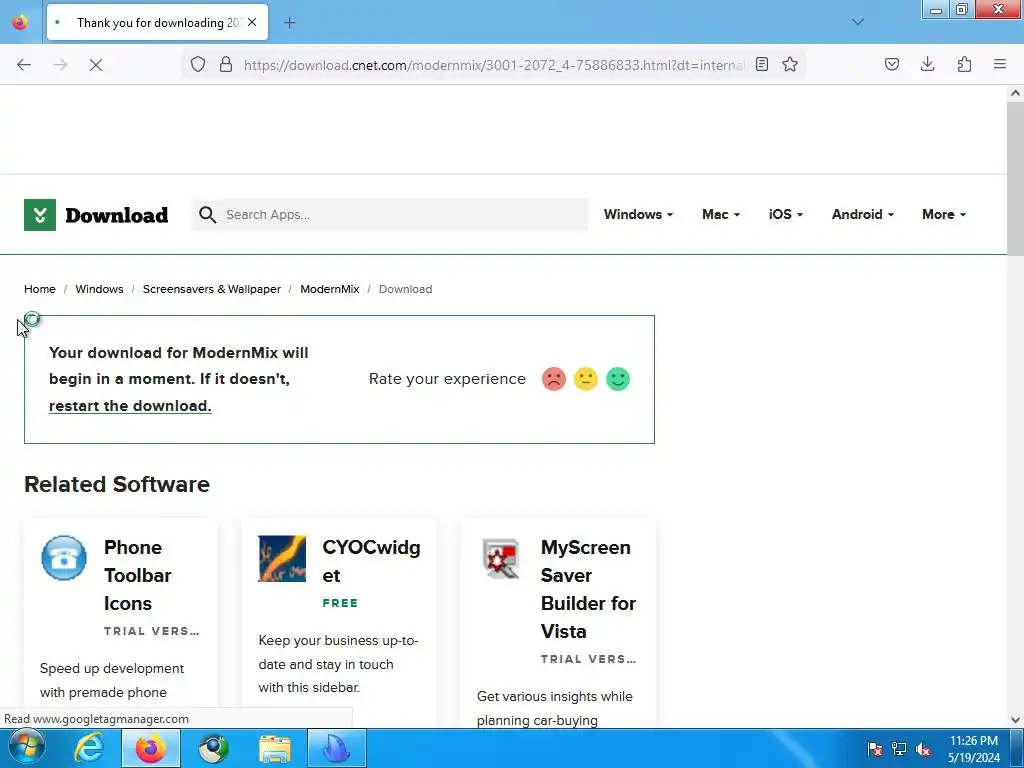Image resolution: width=1024 pixels, height=768 pixels.
Task: Open a new tab with the plus button
Action: pyautogui.click(x=289, y=23)
